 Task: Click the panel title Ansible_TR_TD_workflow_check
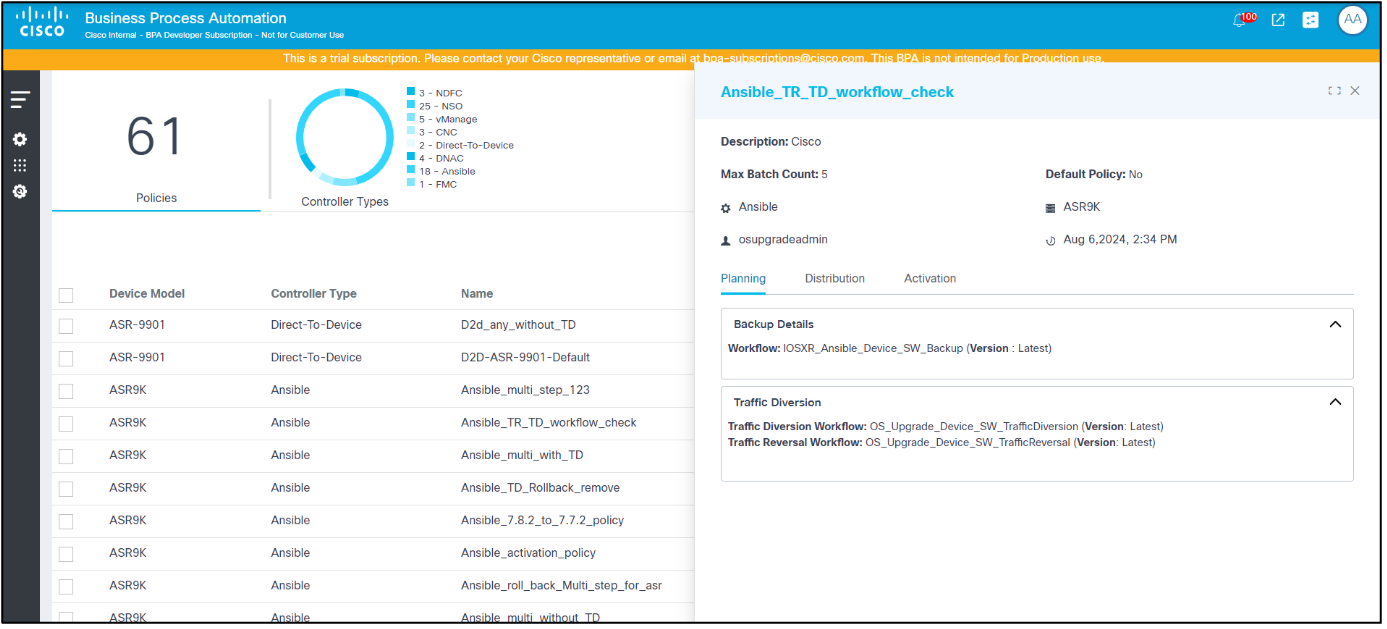[x=837, y=92]
